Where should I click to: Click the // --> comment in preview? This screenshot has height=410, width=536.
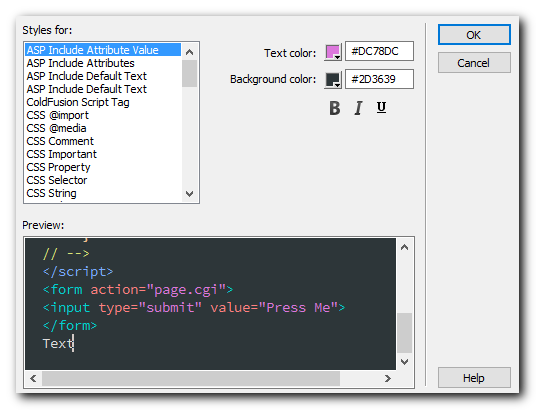[66, 254]
